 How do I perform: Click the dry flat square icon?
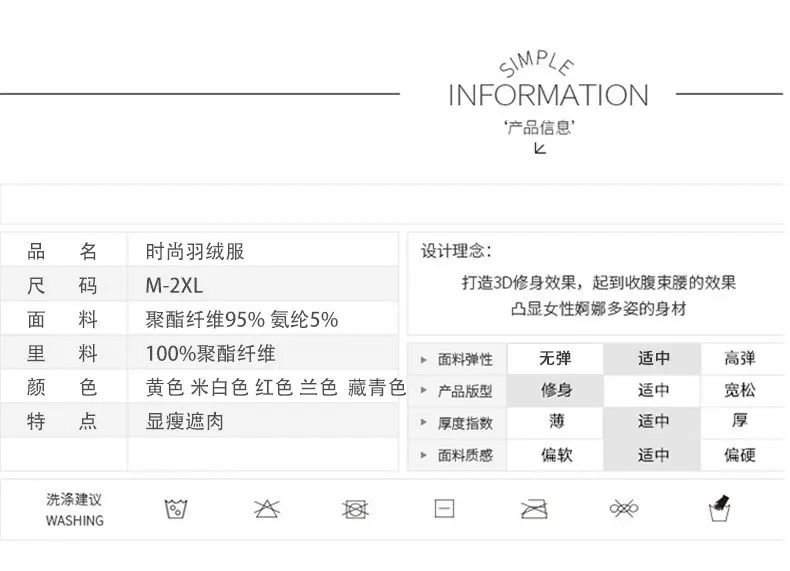444,509
